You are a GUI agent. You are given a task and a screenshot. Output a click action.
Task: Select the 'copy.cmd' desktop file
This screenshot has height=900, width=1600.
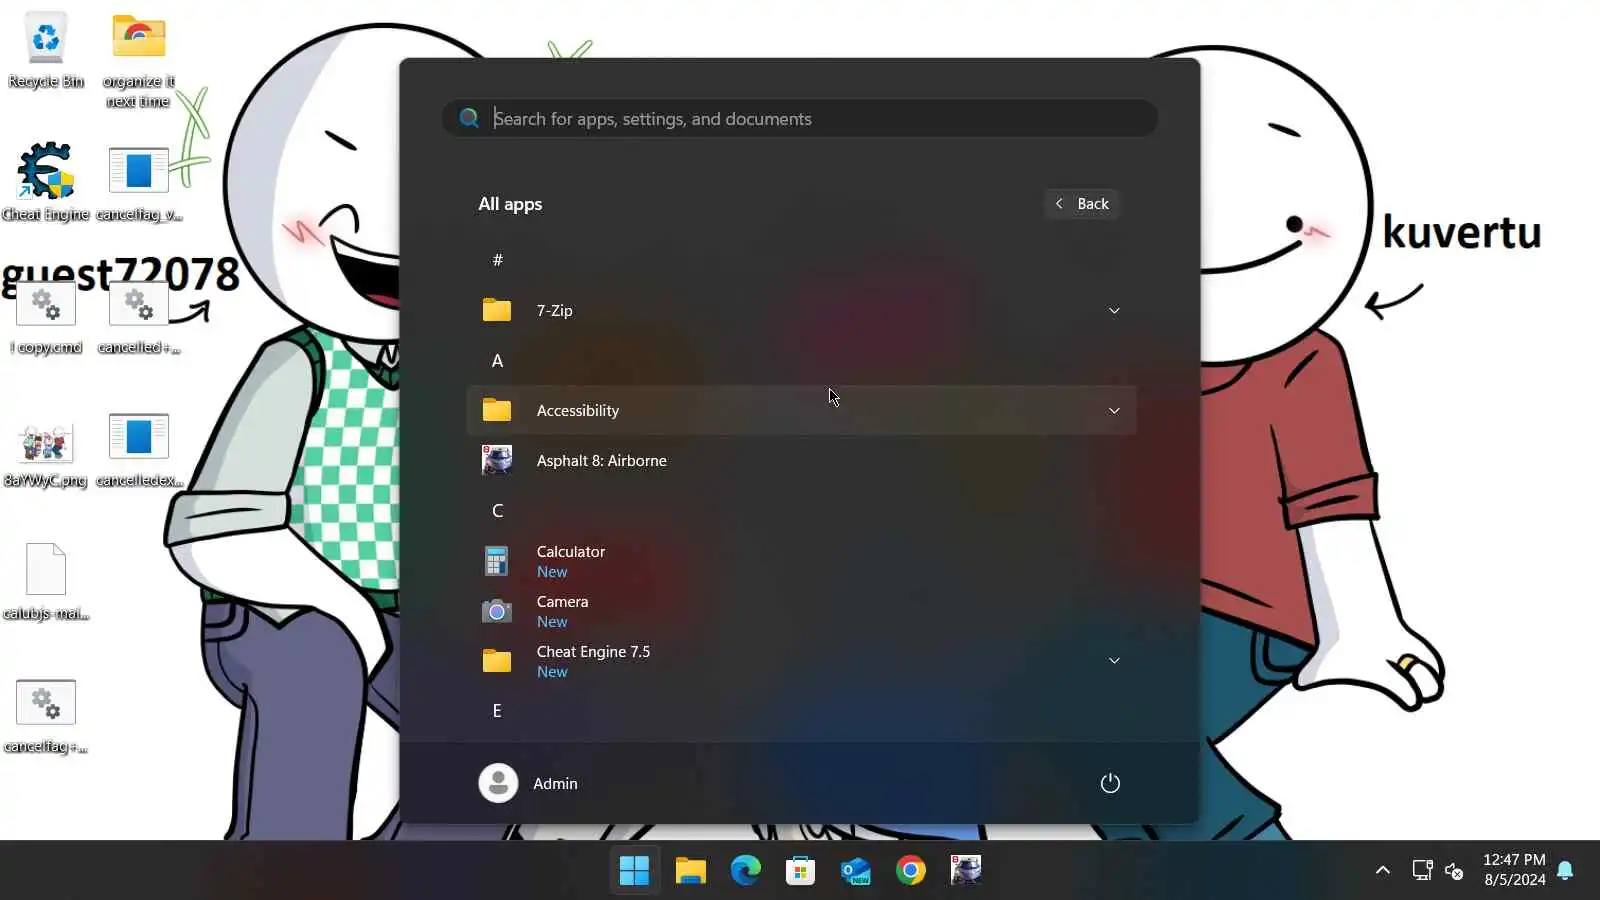pyautogui.click(x=46, y=318)
